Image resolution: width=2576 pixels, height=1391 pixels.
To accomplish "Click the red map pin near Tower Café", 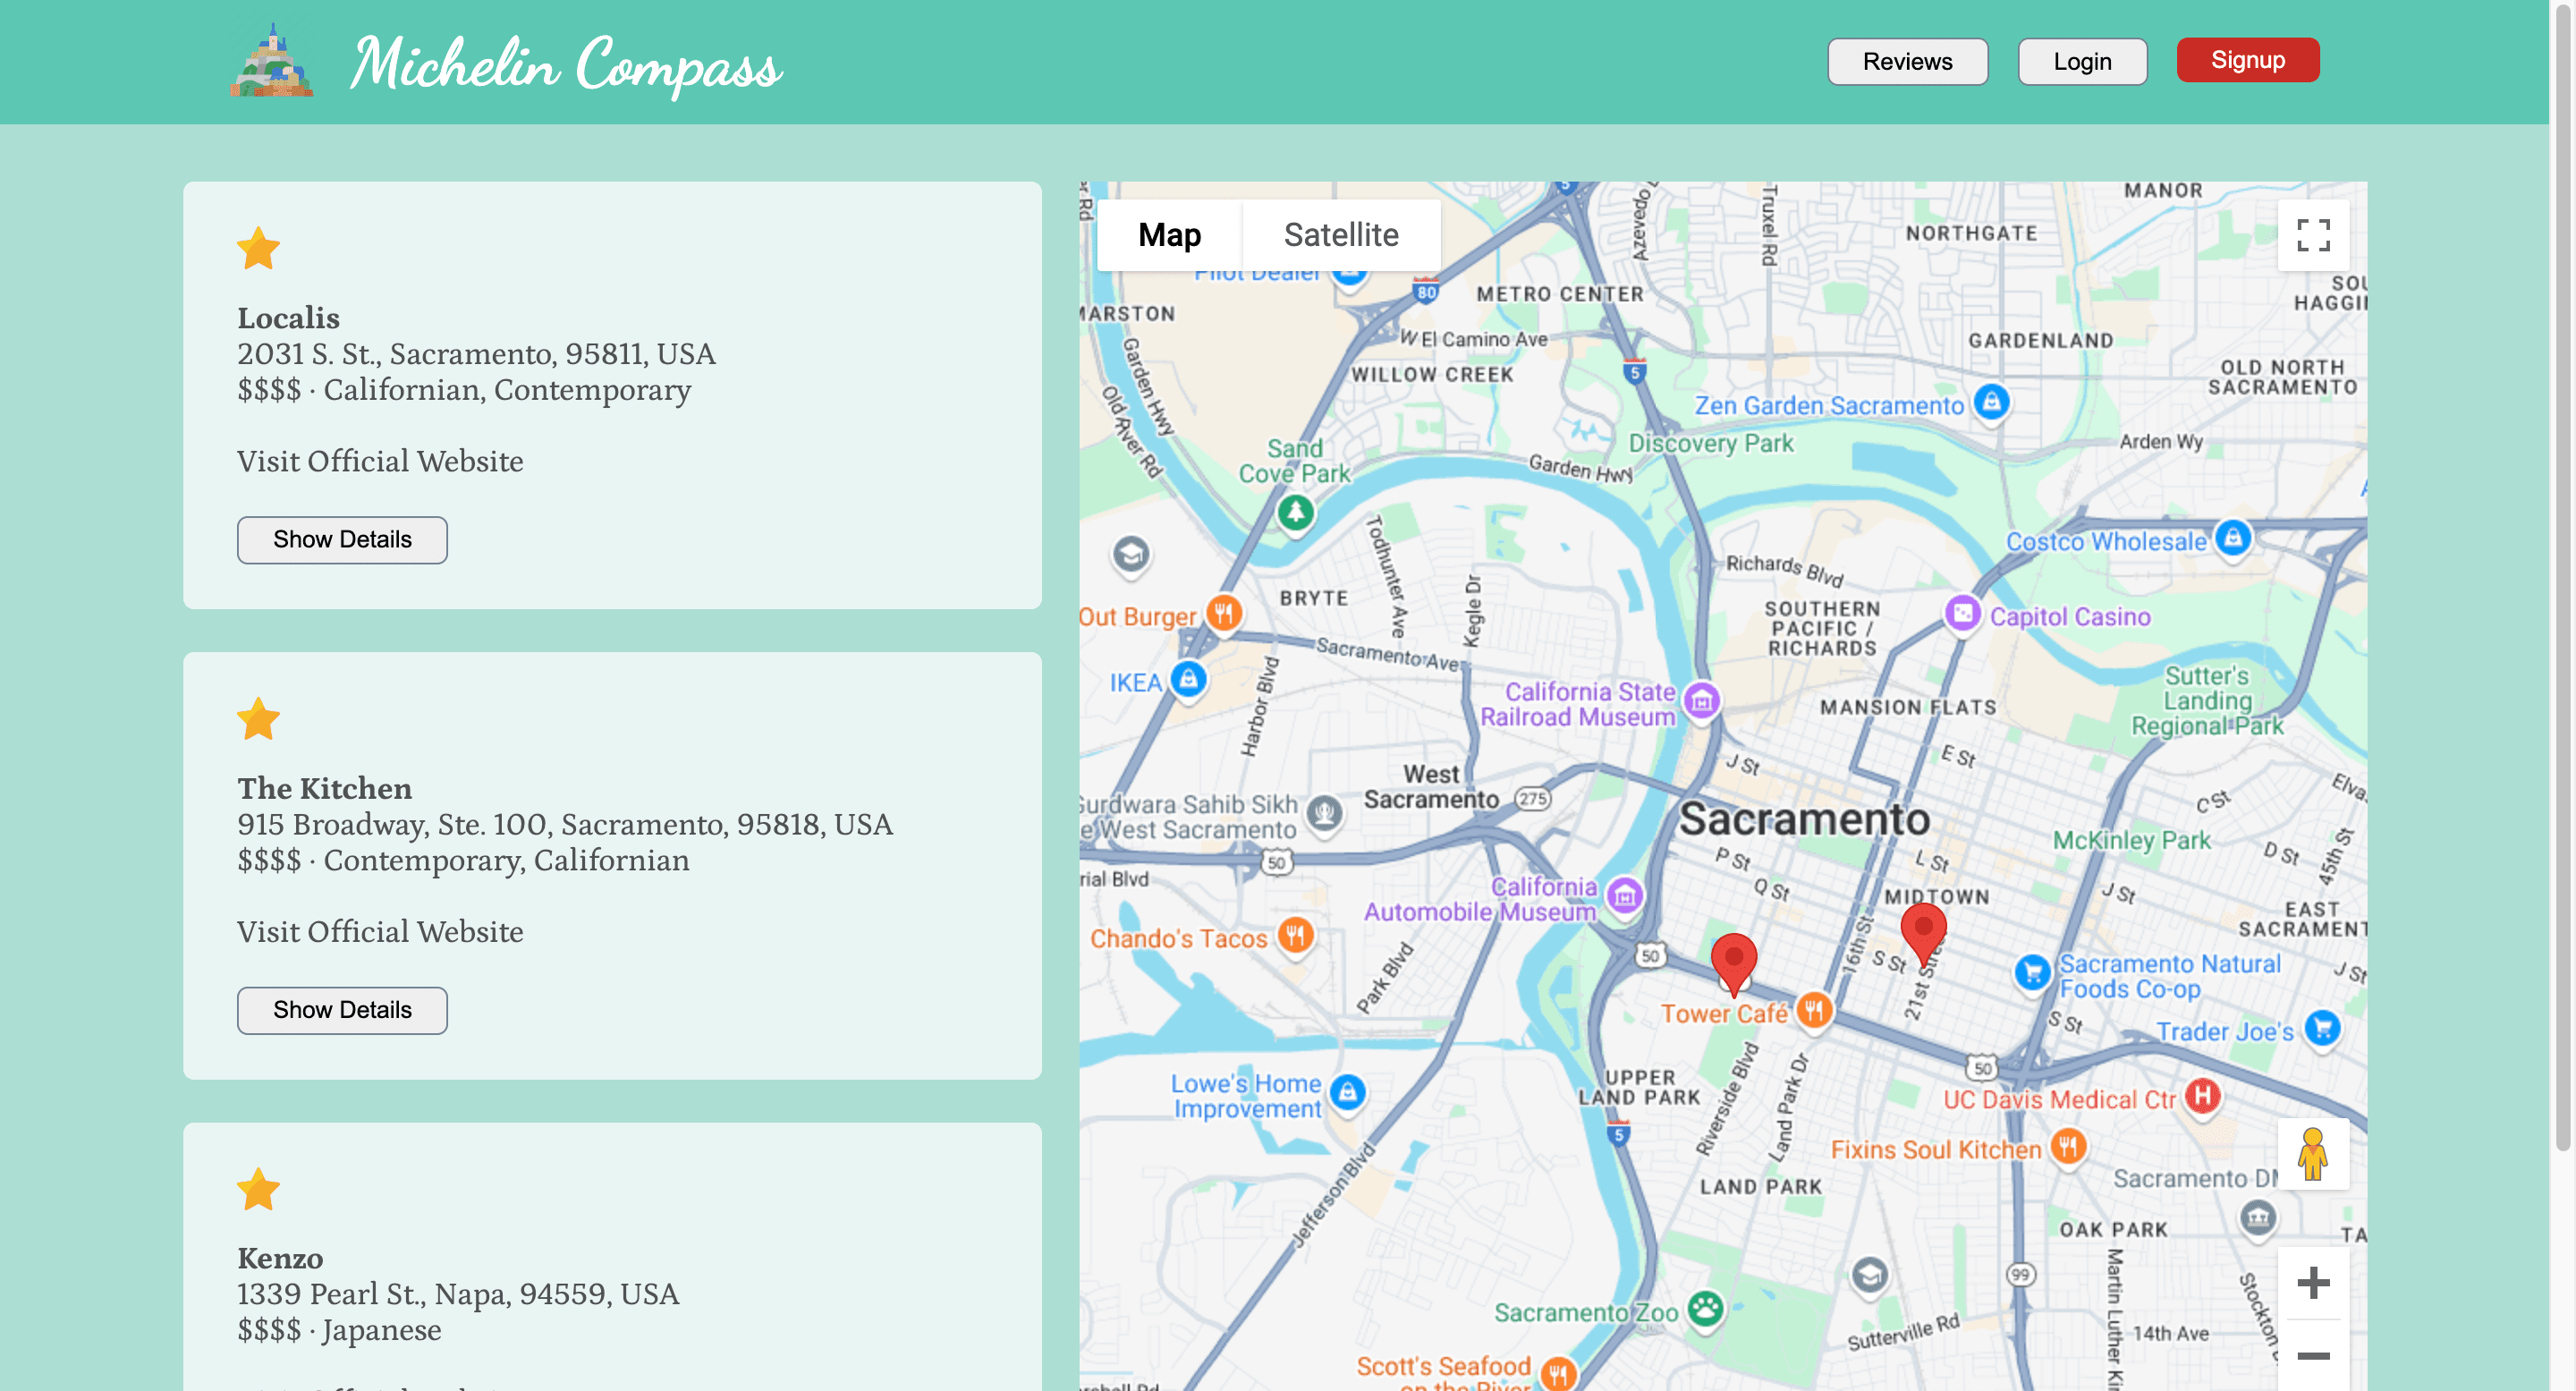I will (x=1733, y=963).
